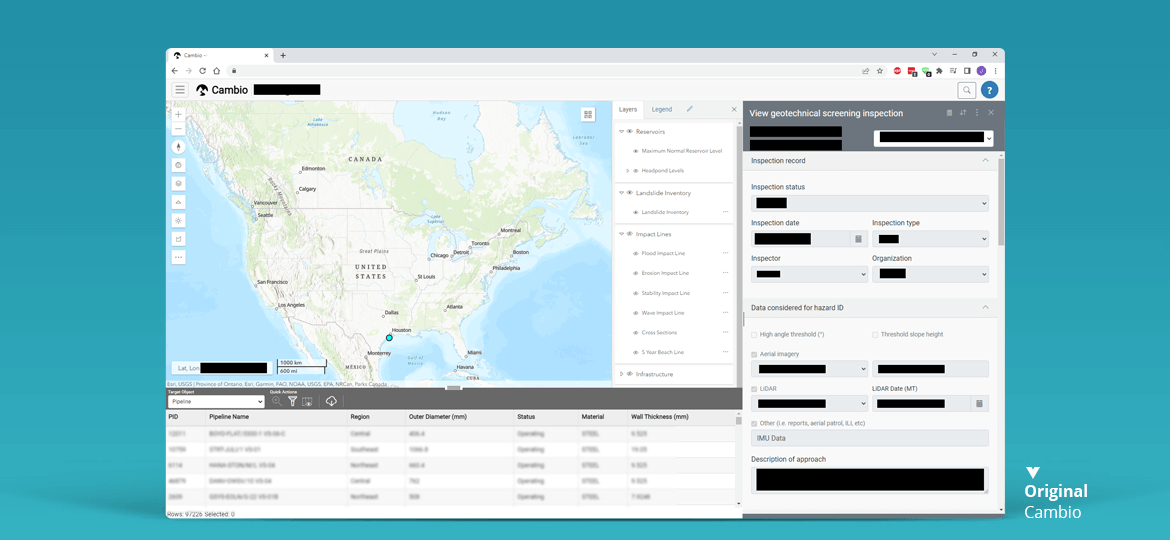Viewport: 1170px width, 540px height.
Task: Sort table by Pipeline Name column header
Action: (x=229, y=416)
